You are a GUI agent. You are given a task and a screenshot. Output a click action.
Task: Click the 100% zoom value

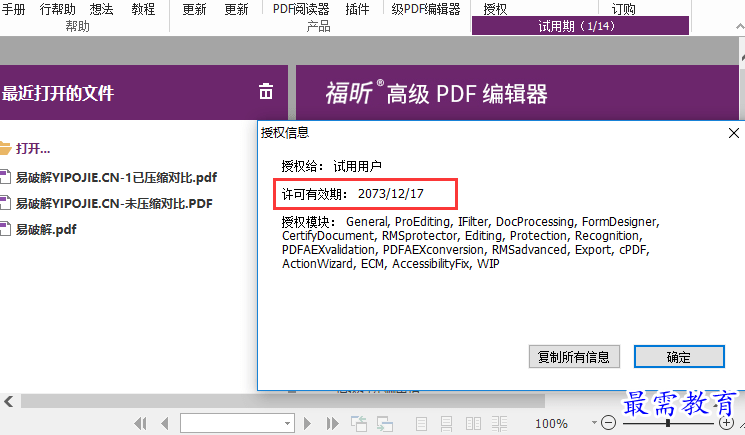pyautogui.click(x=551, y=423)
